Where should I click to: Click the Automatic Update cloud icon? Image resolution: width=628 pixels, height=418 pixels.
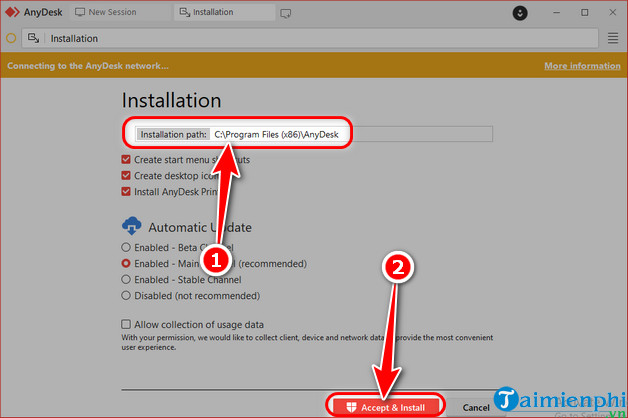130,226
